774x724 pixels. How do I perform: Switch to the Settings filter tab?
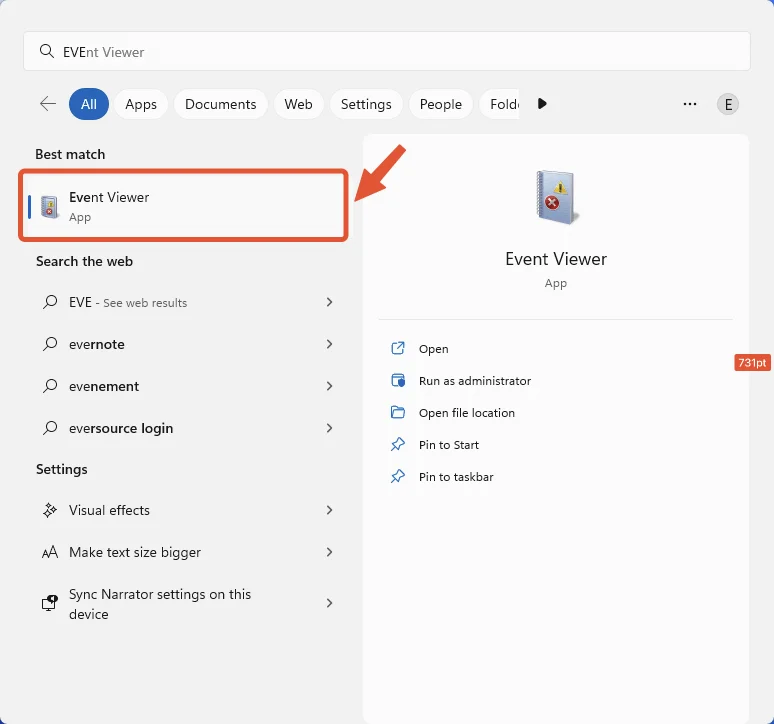pos(366,104)
